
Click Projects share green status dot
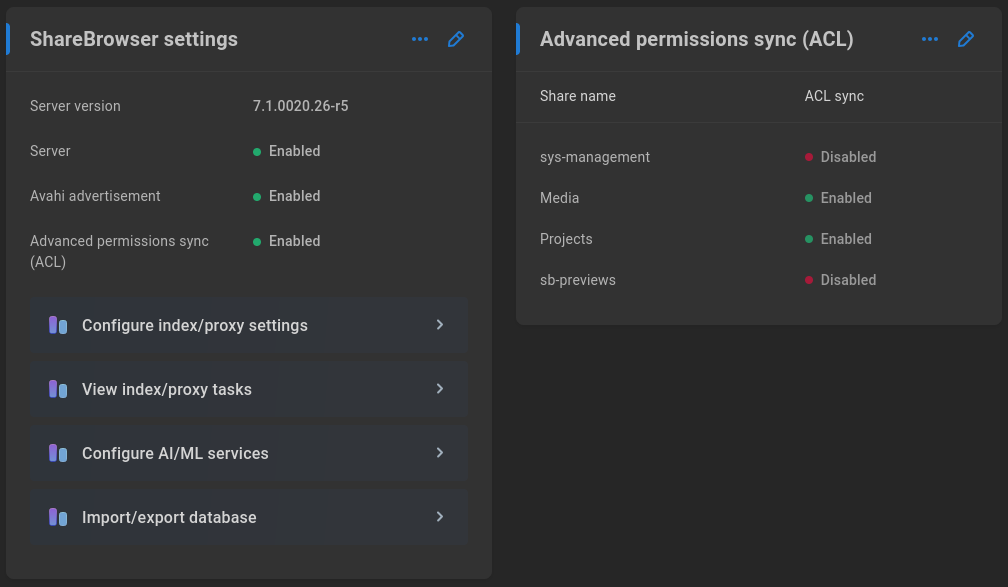coord(809,239)
